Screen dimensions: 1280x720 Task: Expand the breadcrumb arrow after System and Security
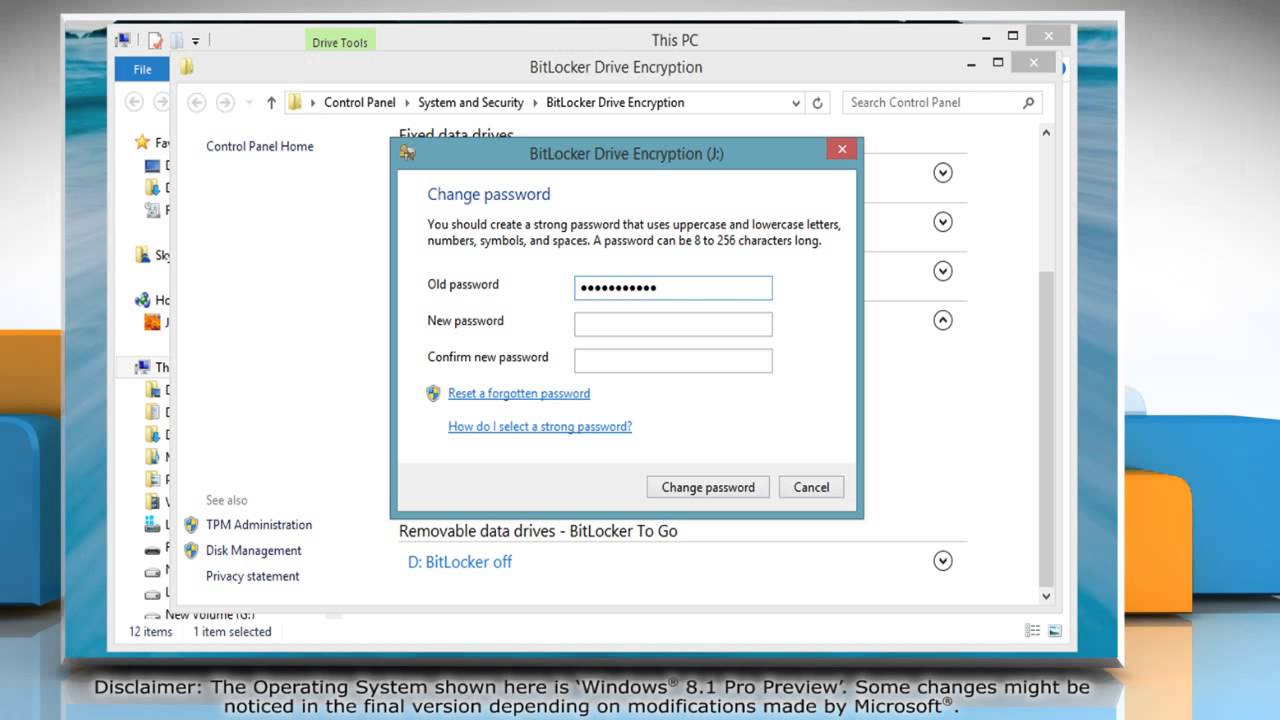tap(535, 102)
